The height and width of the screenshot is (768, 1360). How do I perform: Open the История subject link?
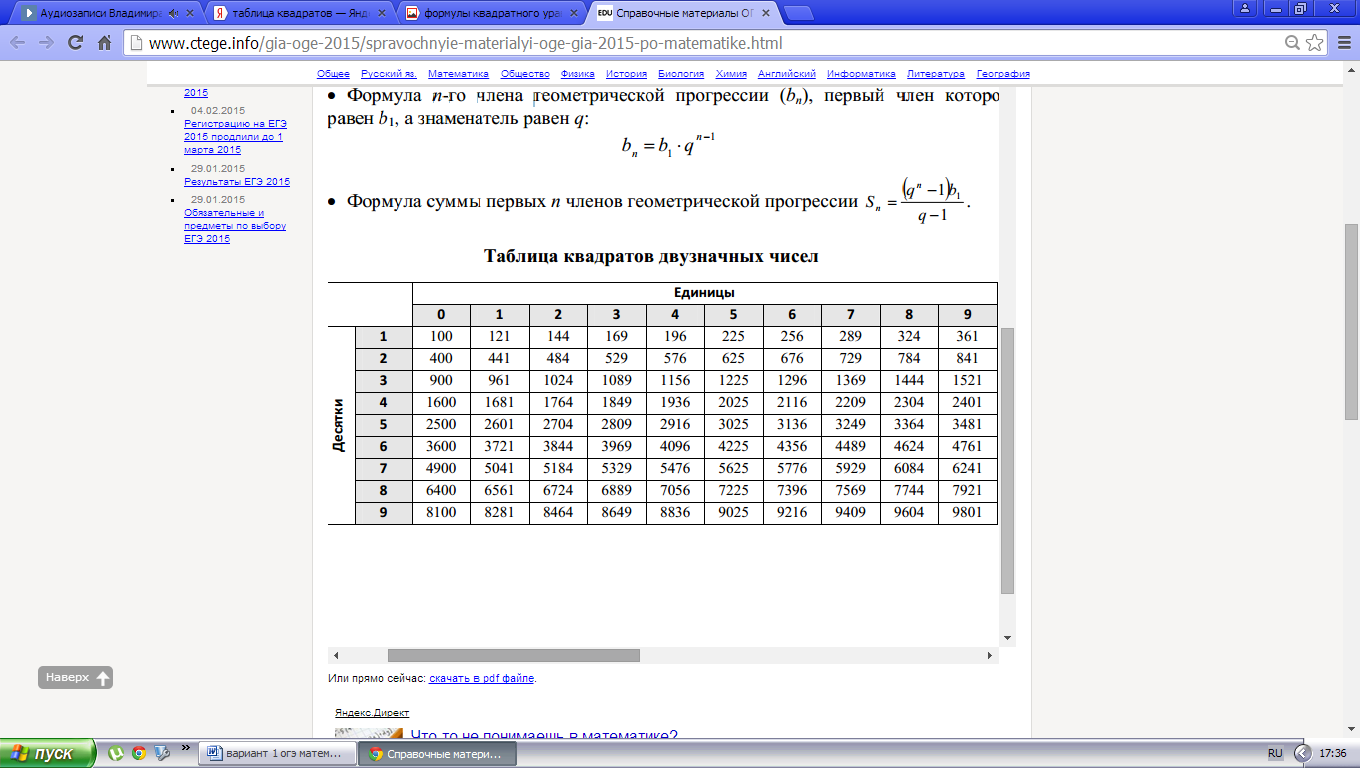point(626,74)
